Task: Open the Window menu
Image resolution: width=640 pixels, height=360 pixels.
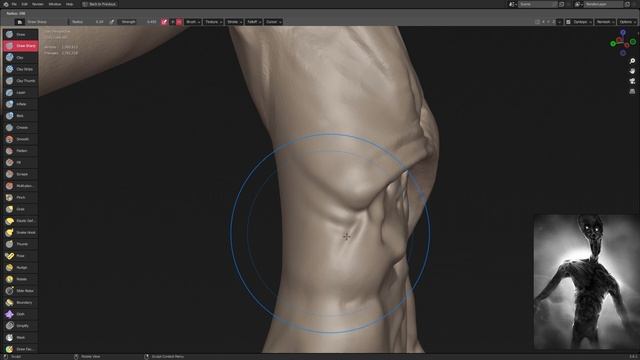Action: point(55,4)
